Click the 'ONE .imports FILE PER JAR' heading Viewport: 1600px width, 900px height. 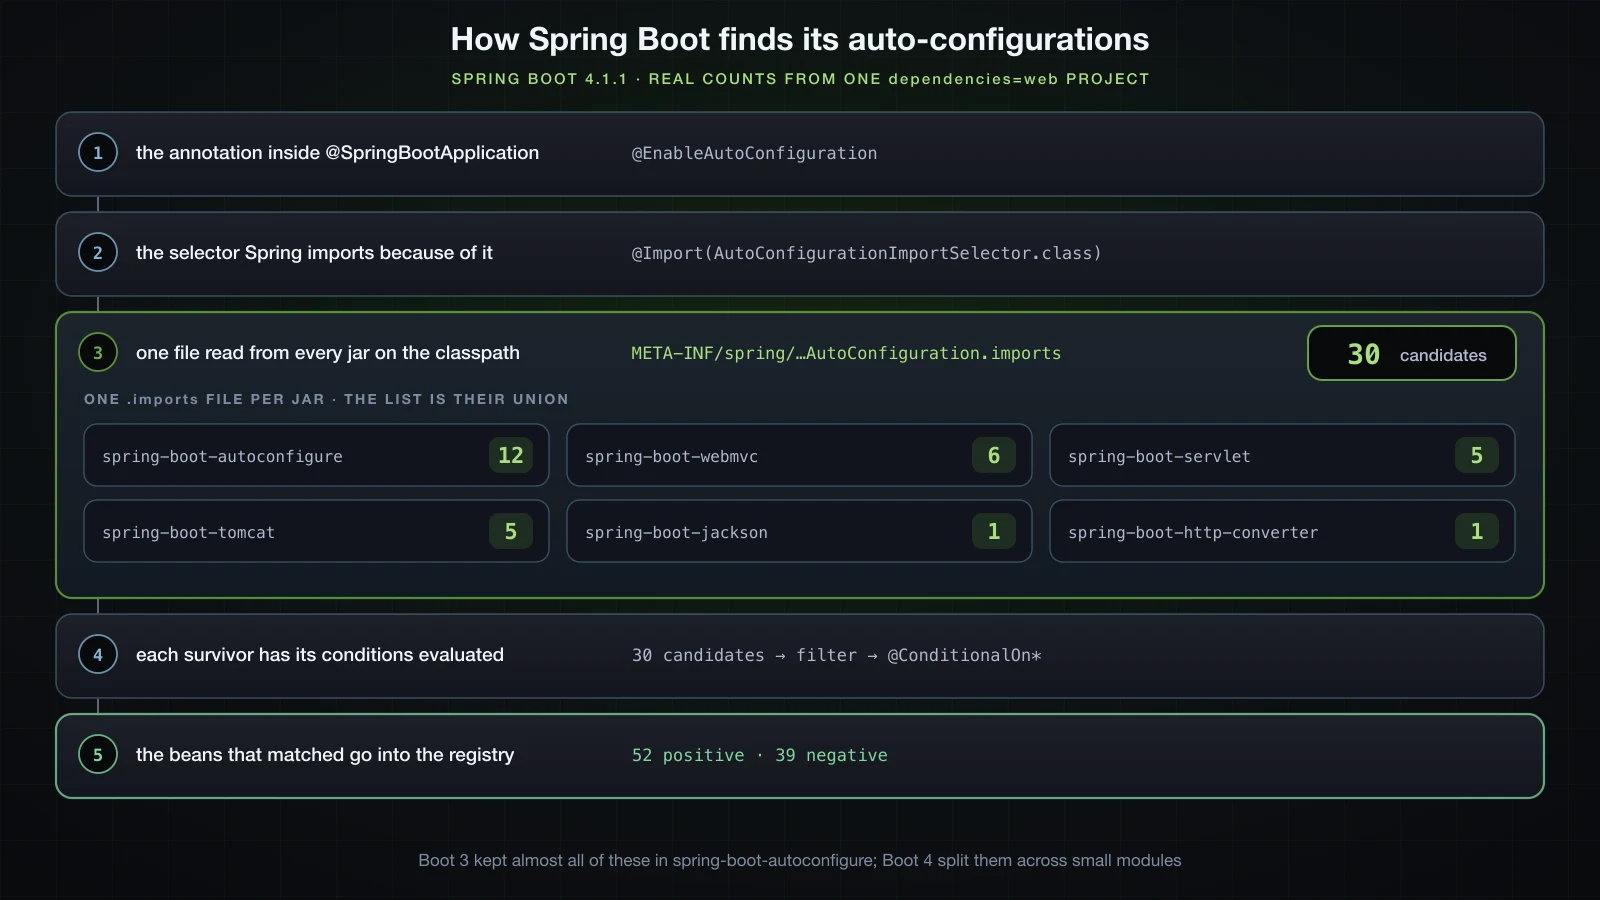326,399
